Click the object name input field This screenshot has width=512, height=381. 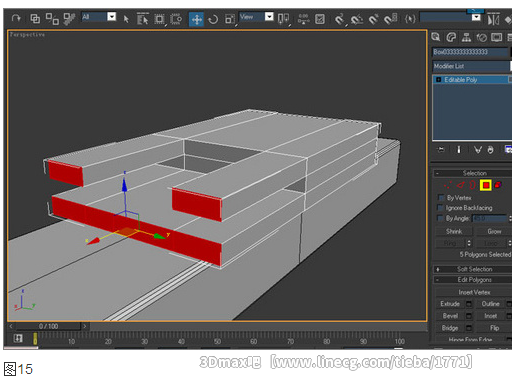tap(470, 52)
